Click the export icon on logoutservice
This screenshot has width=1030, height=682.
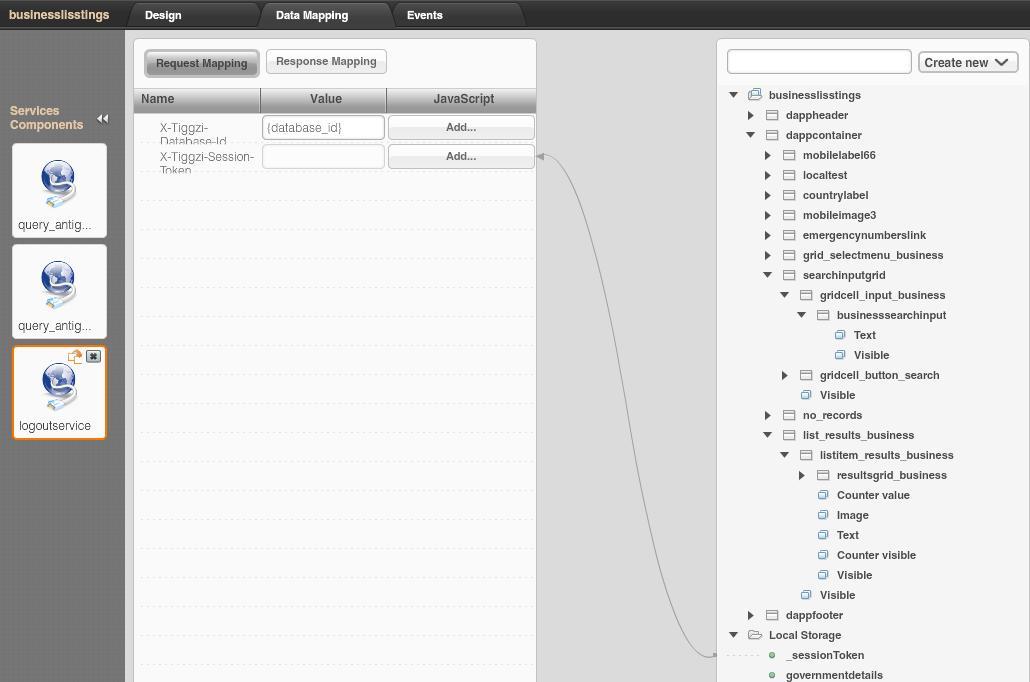point(75,356)
